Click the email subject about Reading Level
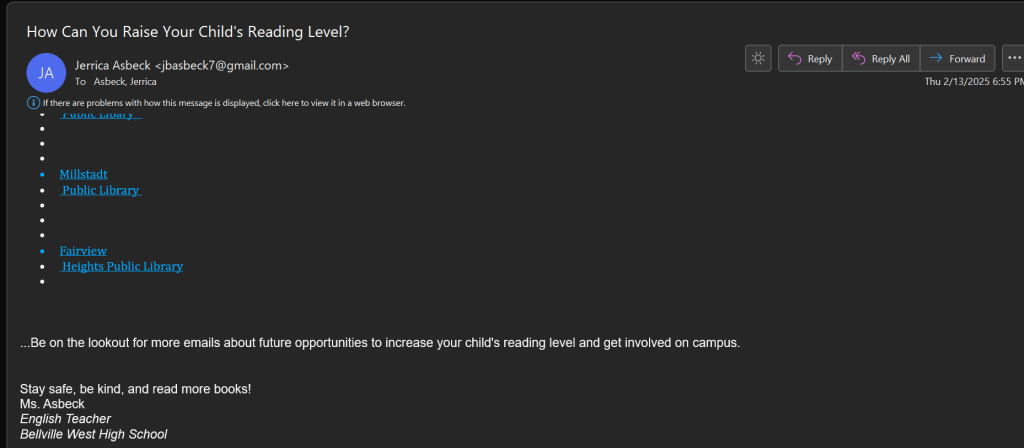1024x448 pixels. (x=188, y=31)
